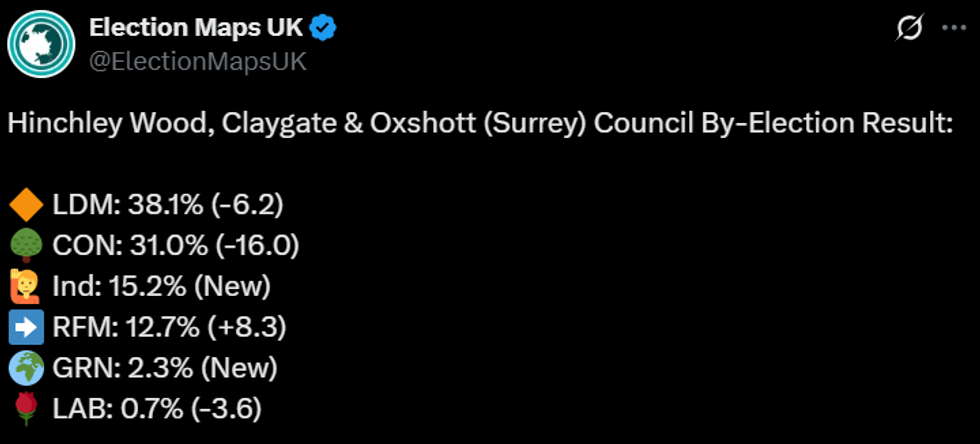Open the Grok icon on the tweet
The width and height of the screenshot is (980, 444).
(910, 30)
